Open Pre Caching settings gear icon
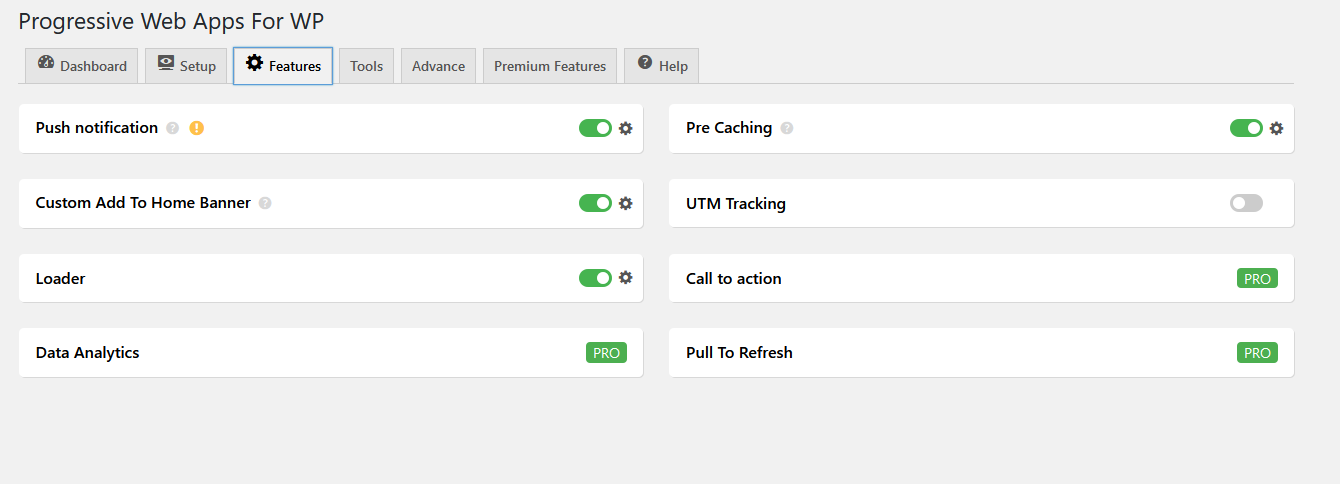 pyautogui.click(x=1276, y=128)
